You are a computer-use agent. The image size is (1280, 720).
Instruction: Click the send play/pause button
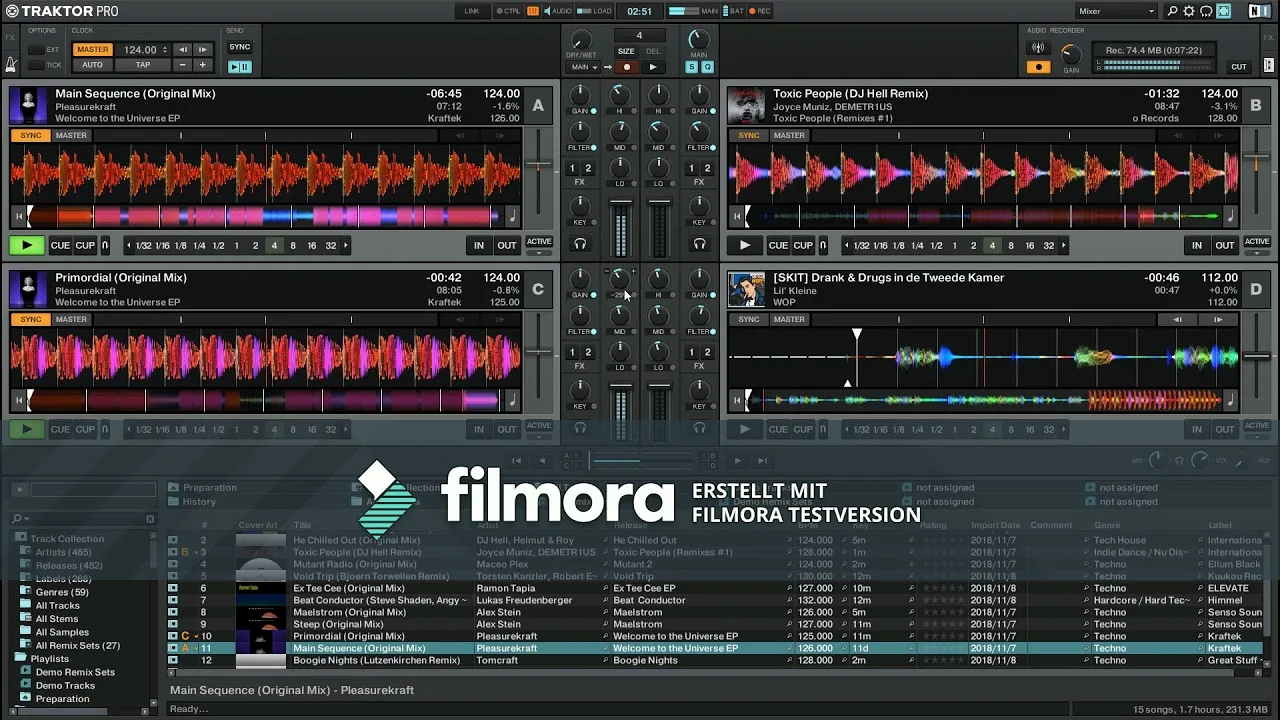tap(240, 67)
